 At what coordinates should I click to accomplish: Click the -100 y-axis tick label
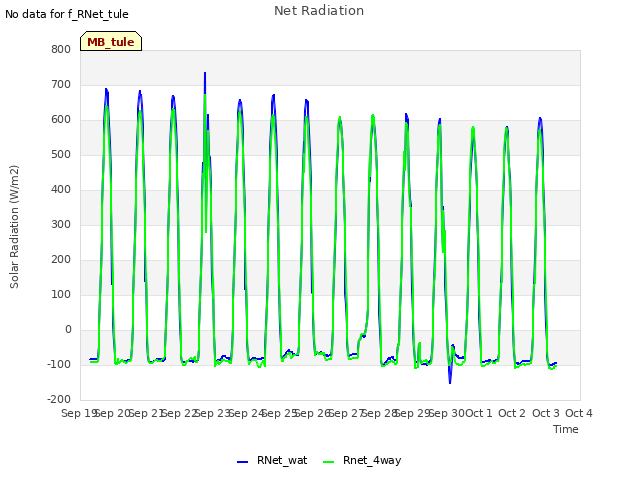(x=59, y=364)
